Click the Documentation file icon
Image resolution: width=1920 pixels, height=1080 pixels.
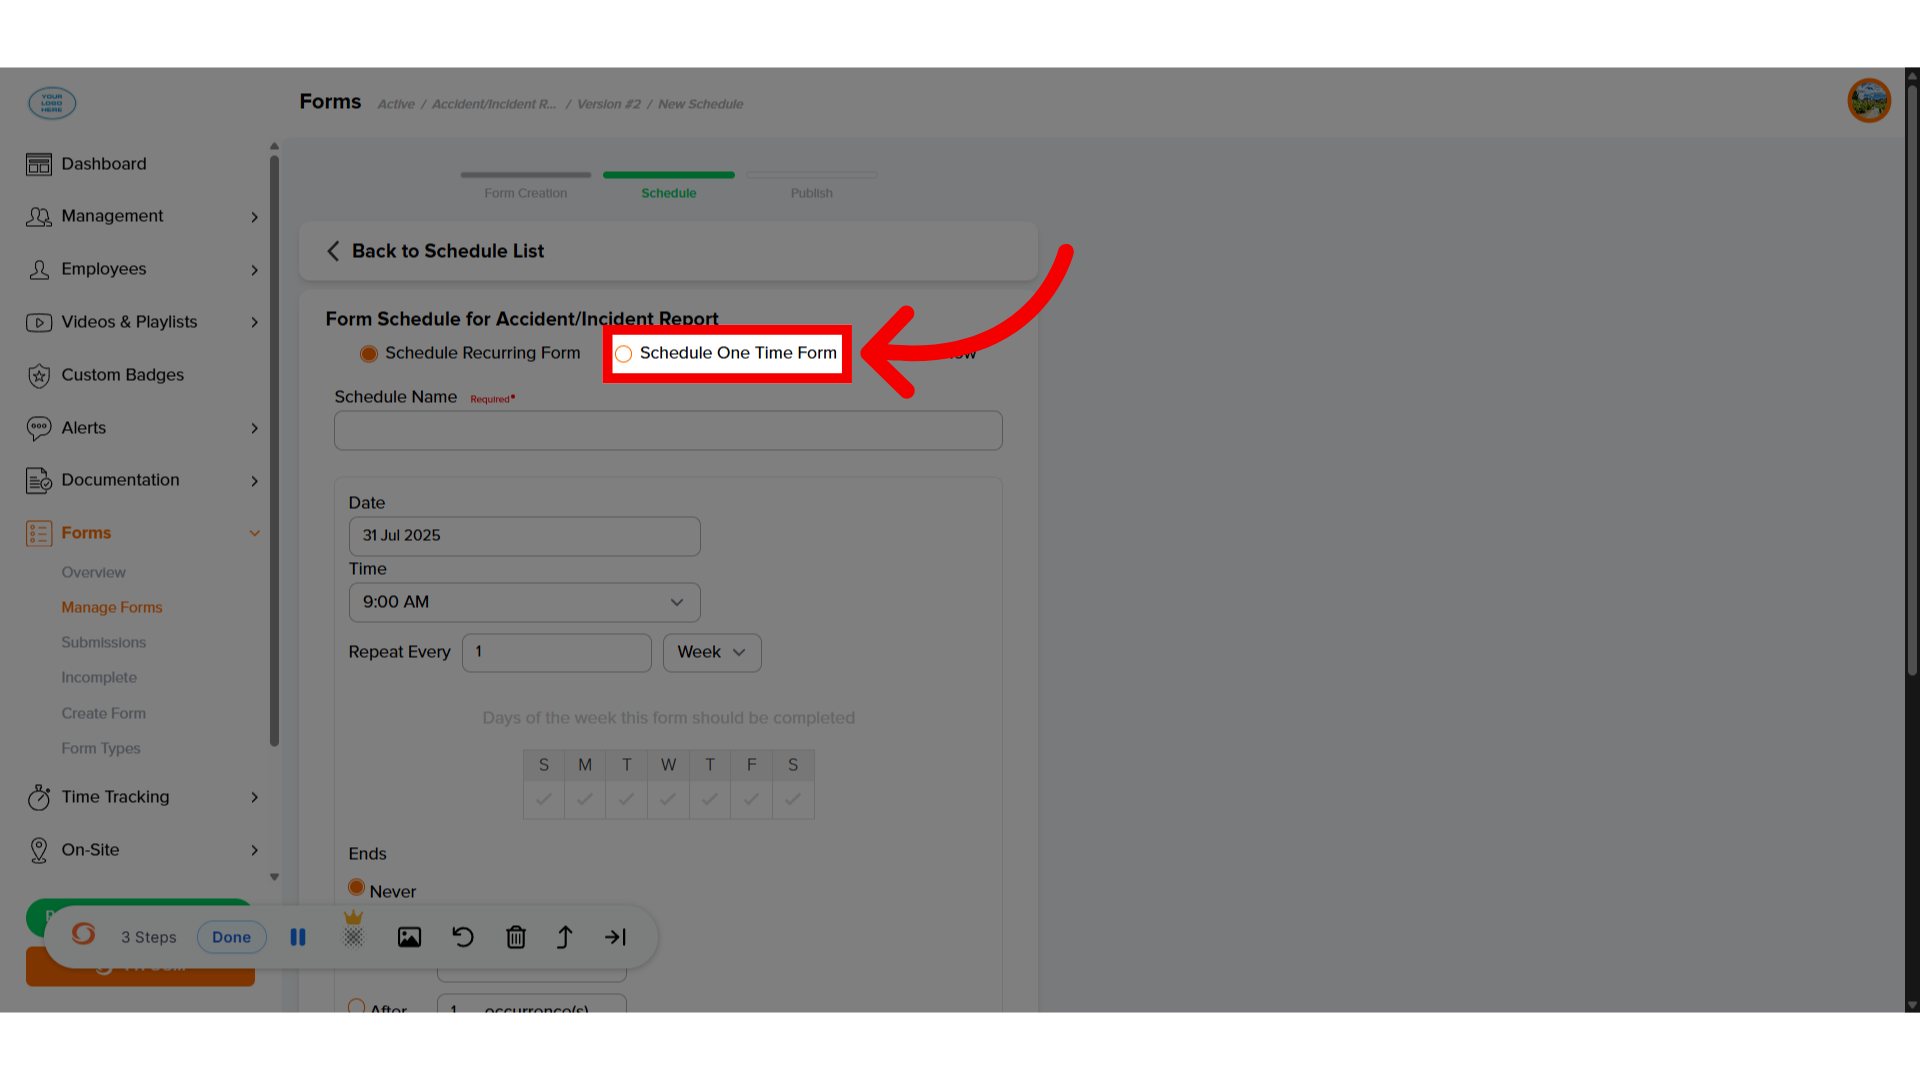coord(39,481)
